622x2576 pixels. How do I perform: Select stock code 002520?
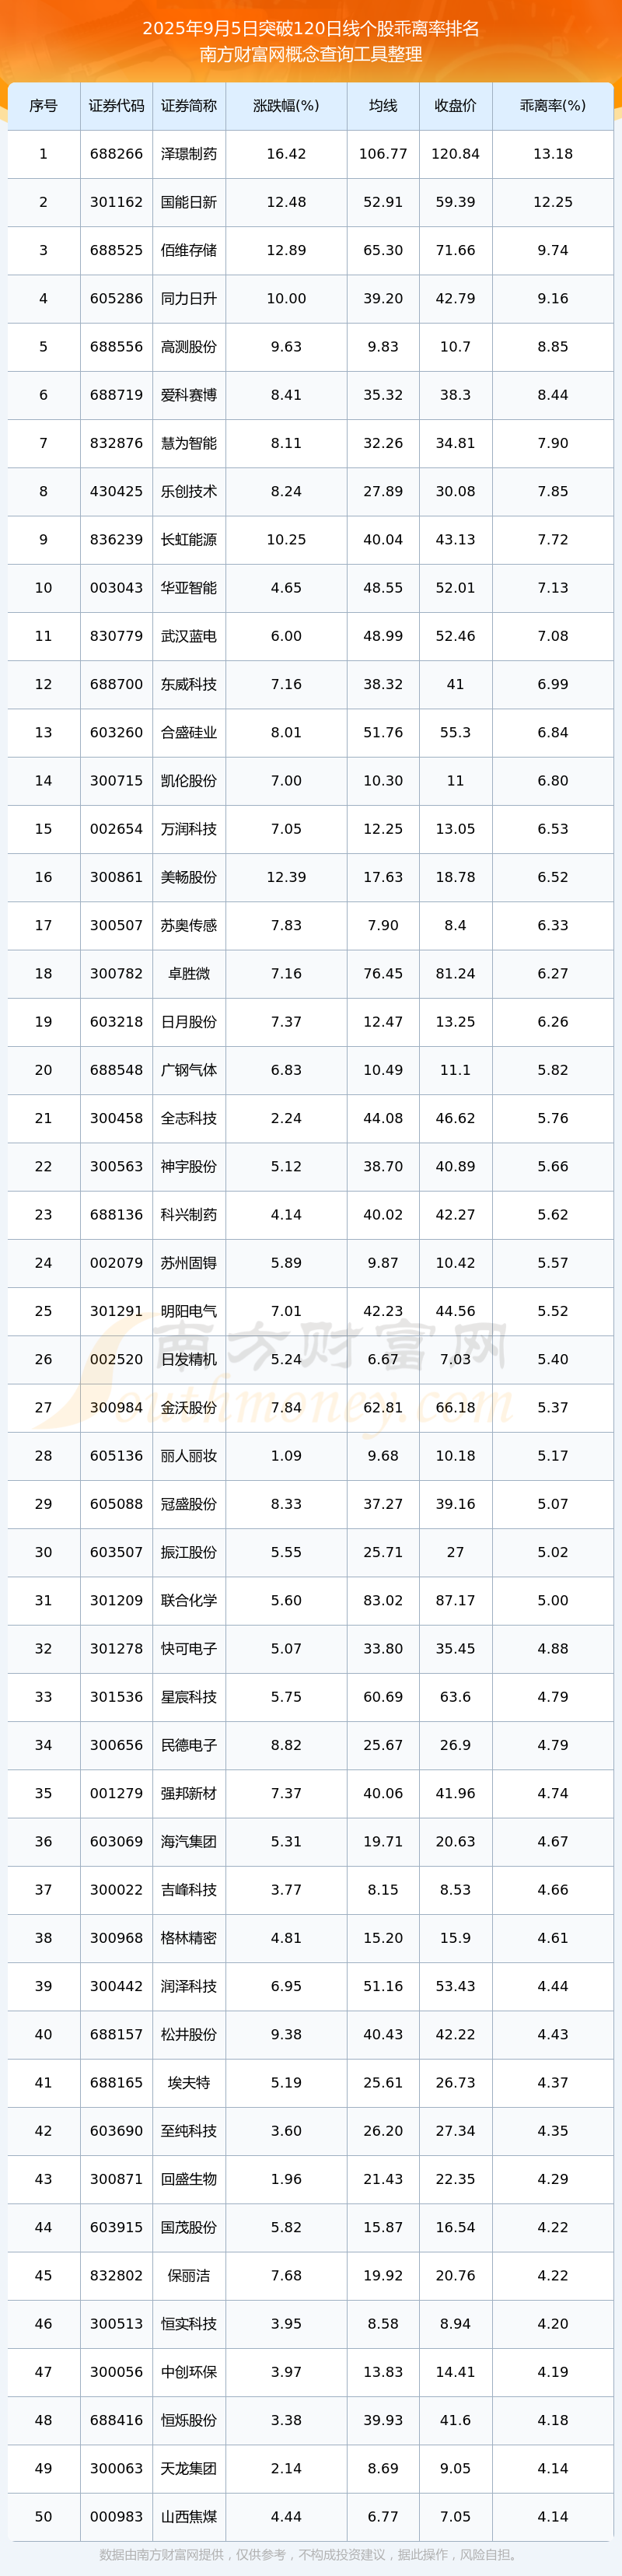116,1359
